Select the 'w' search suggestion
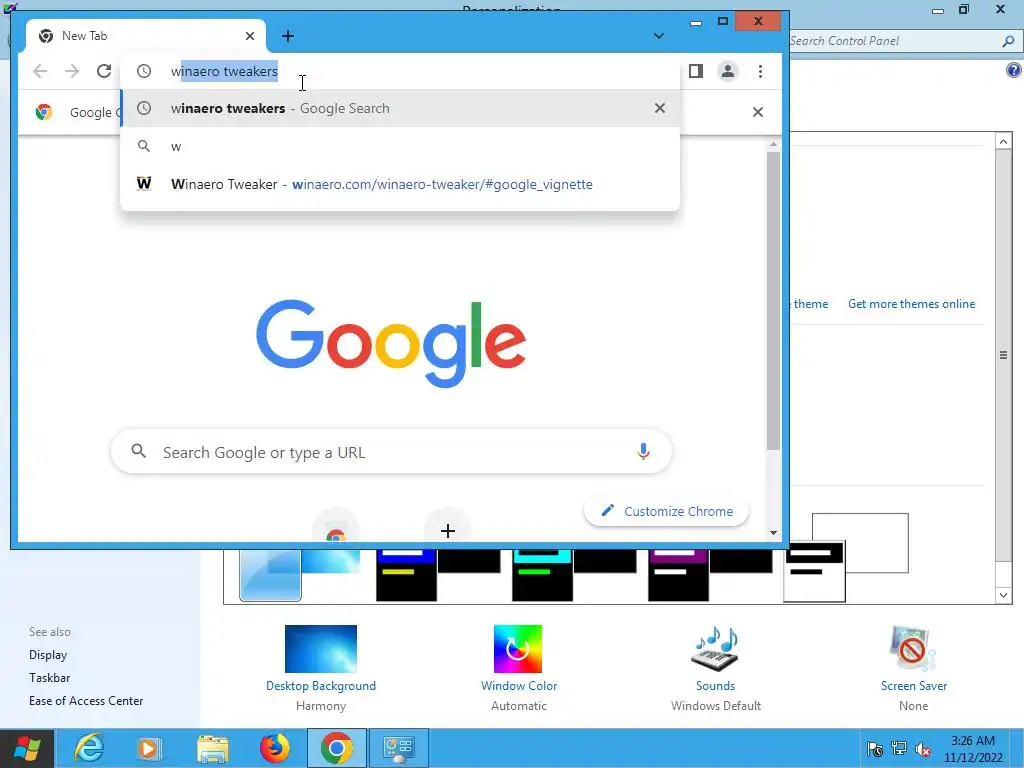Viewport: 1024px width, 768px height. tap(400, 146)
